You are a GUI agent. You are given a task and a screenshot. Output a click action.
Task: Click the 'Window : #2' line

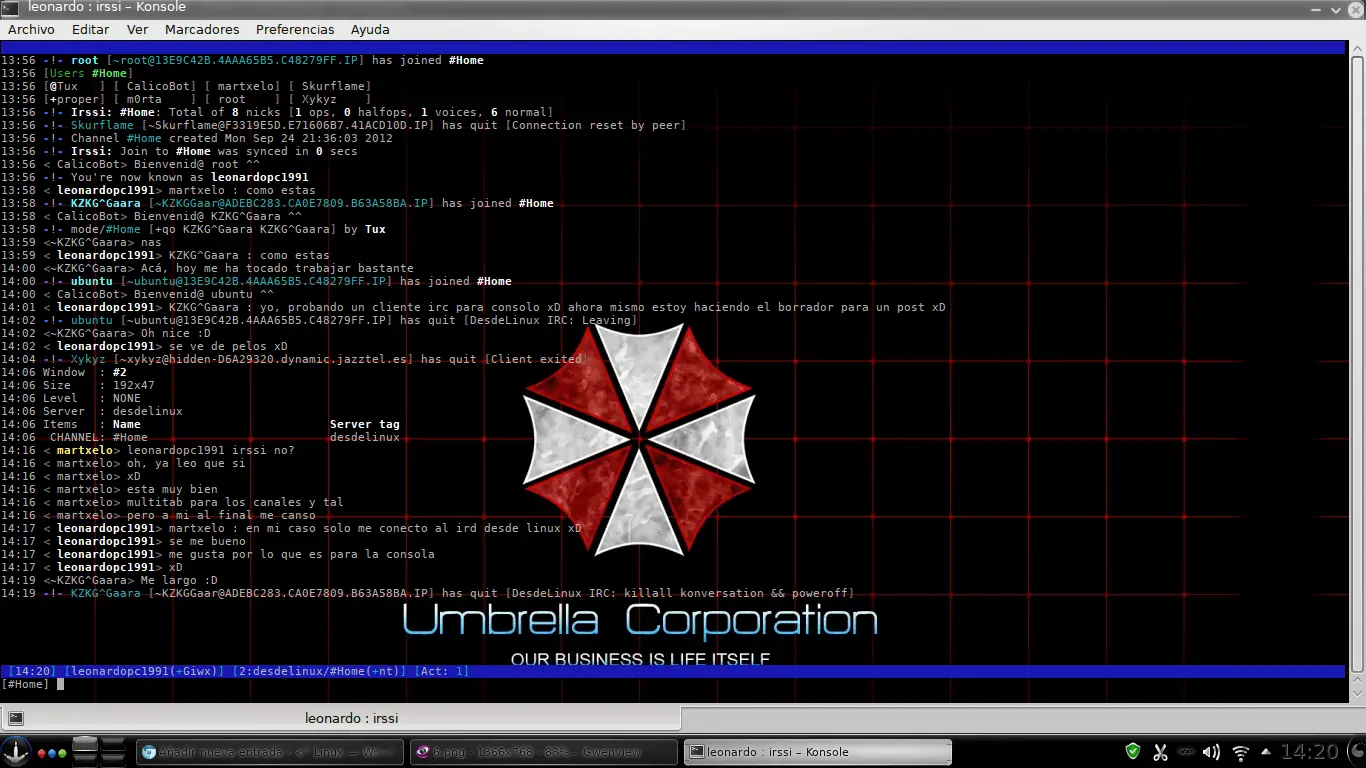[x=85, y=372]
